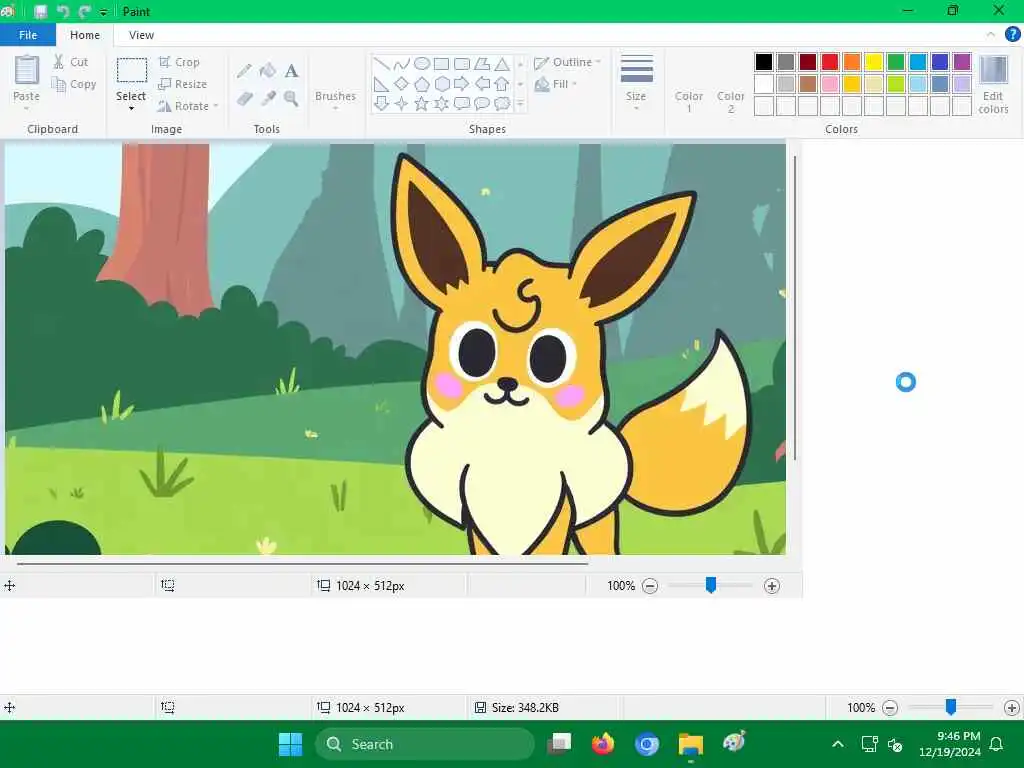Choose the Oval callout shape
The image size is (1024, 768).
point(482,104)
